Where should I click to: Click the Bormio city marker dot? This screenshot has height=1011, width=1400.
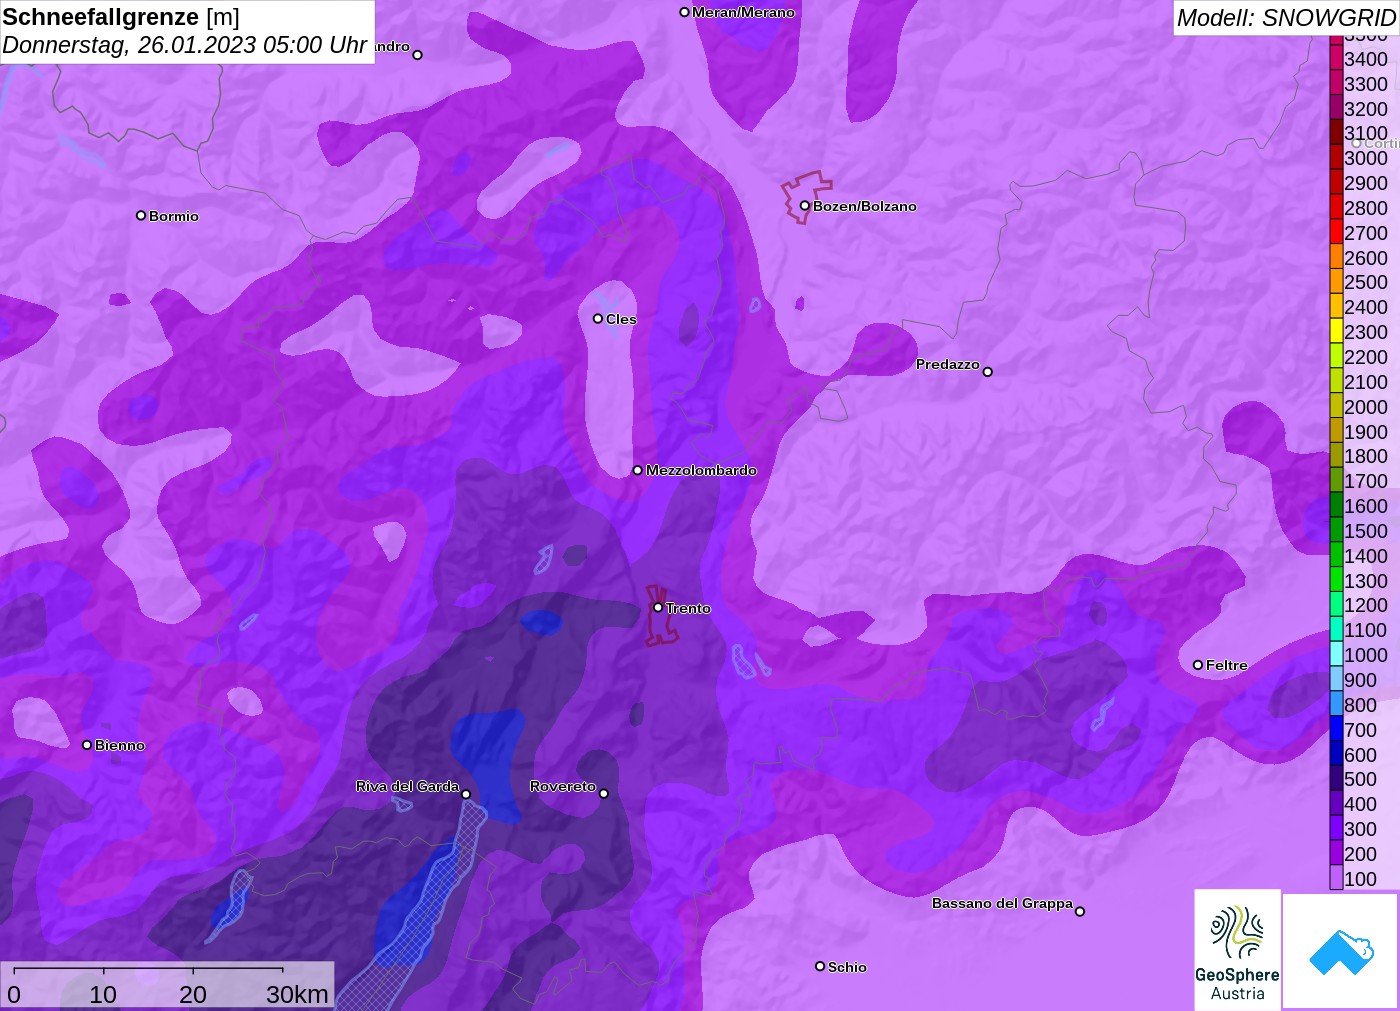[141, 216]
